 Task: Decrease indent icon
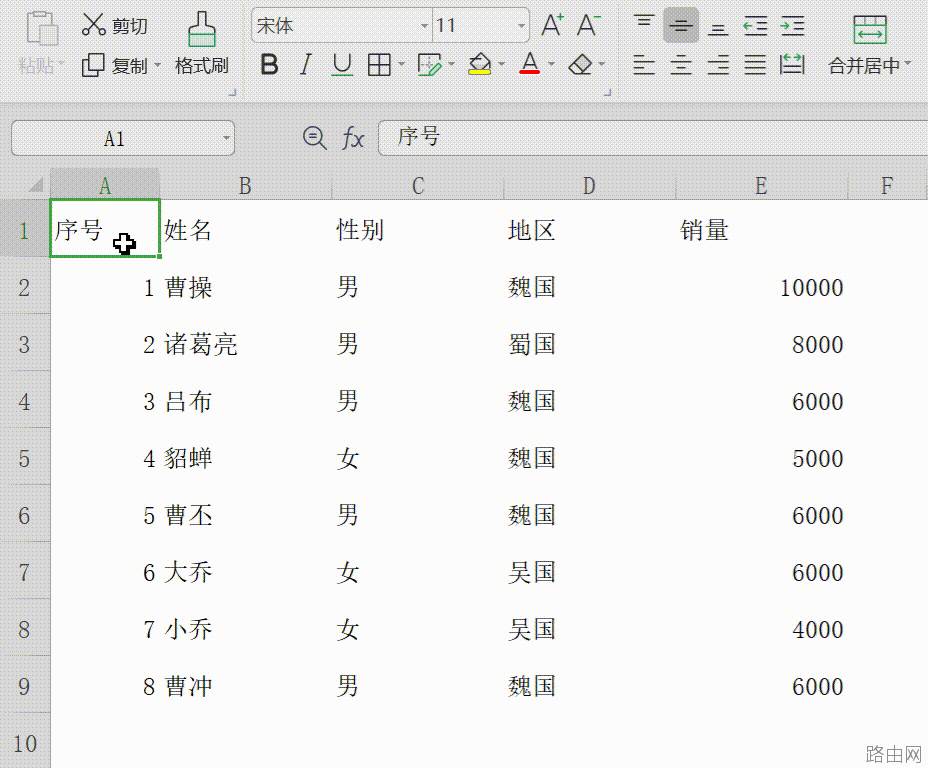pos(755,25)
